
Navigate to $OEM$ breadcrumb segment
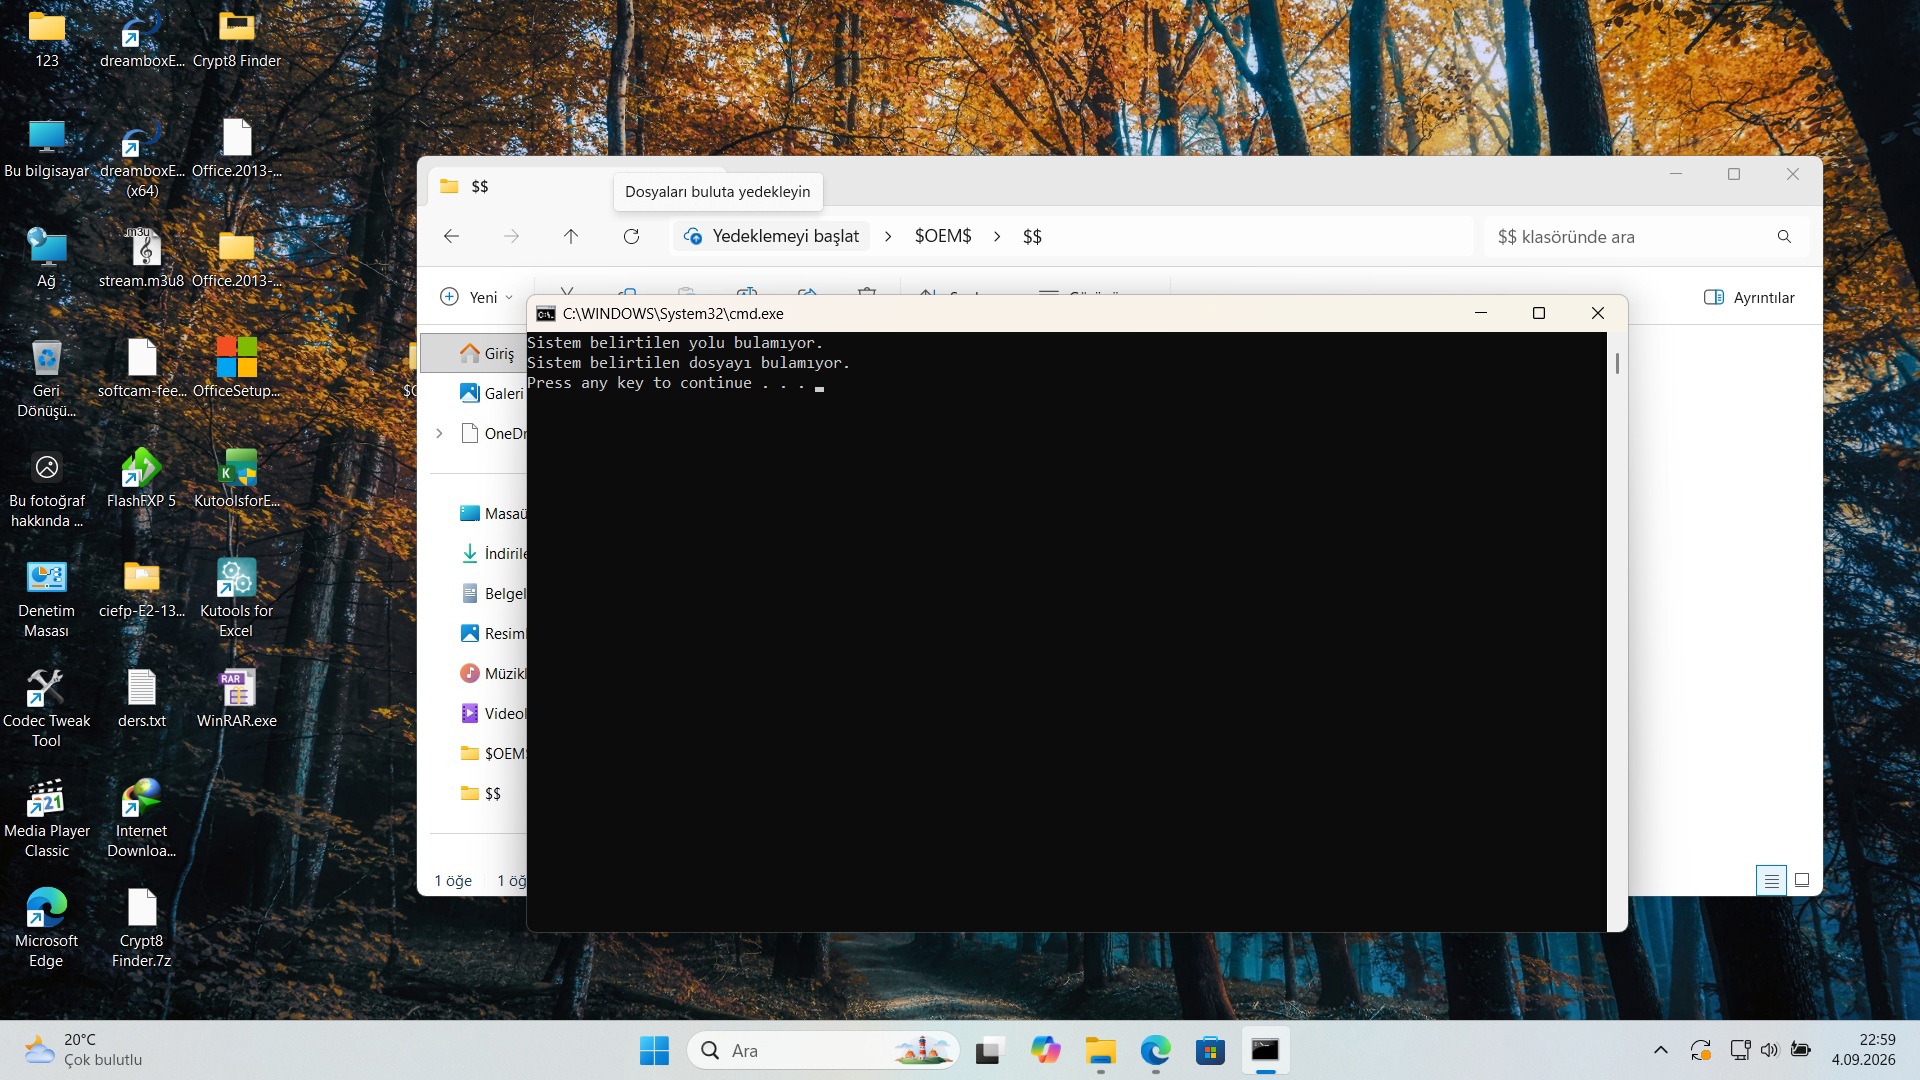943,236
